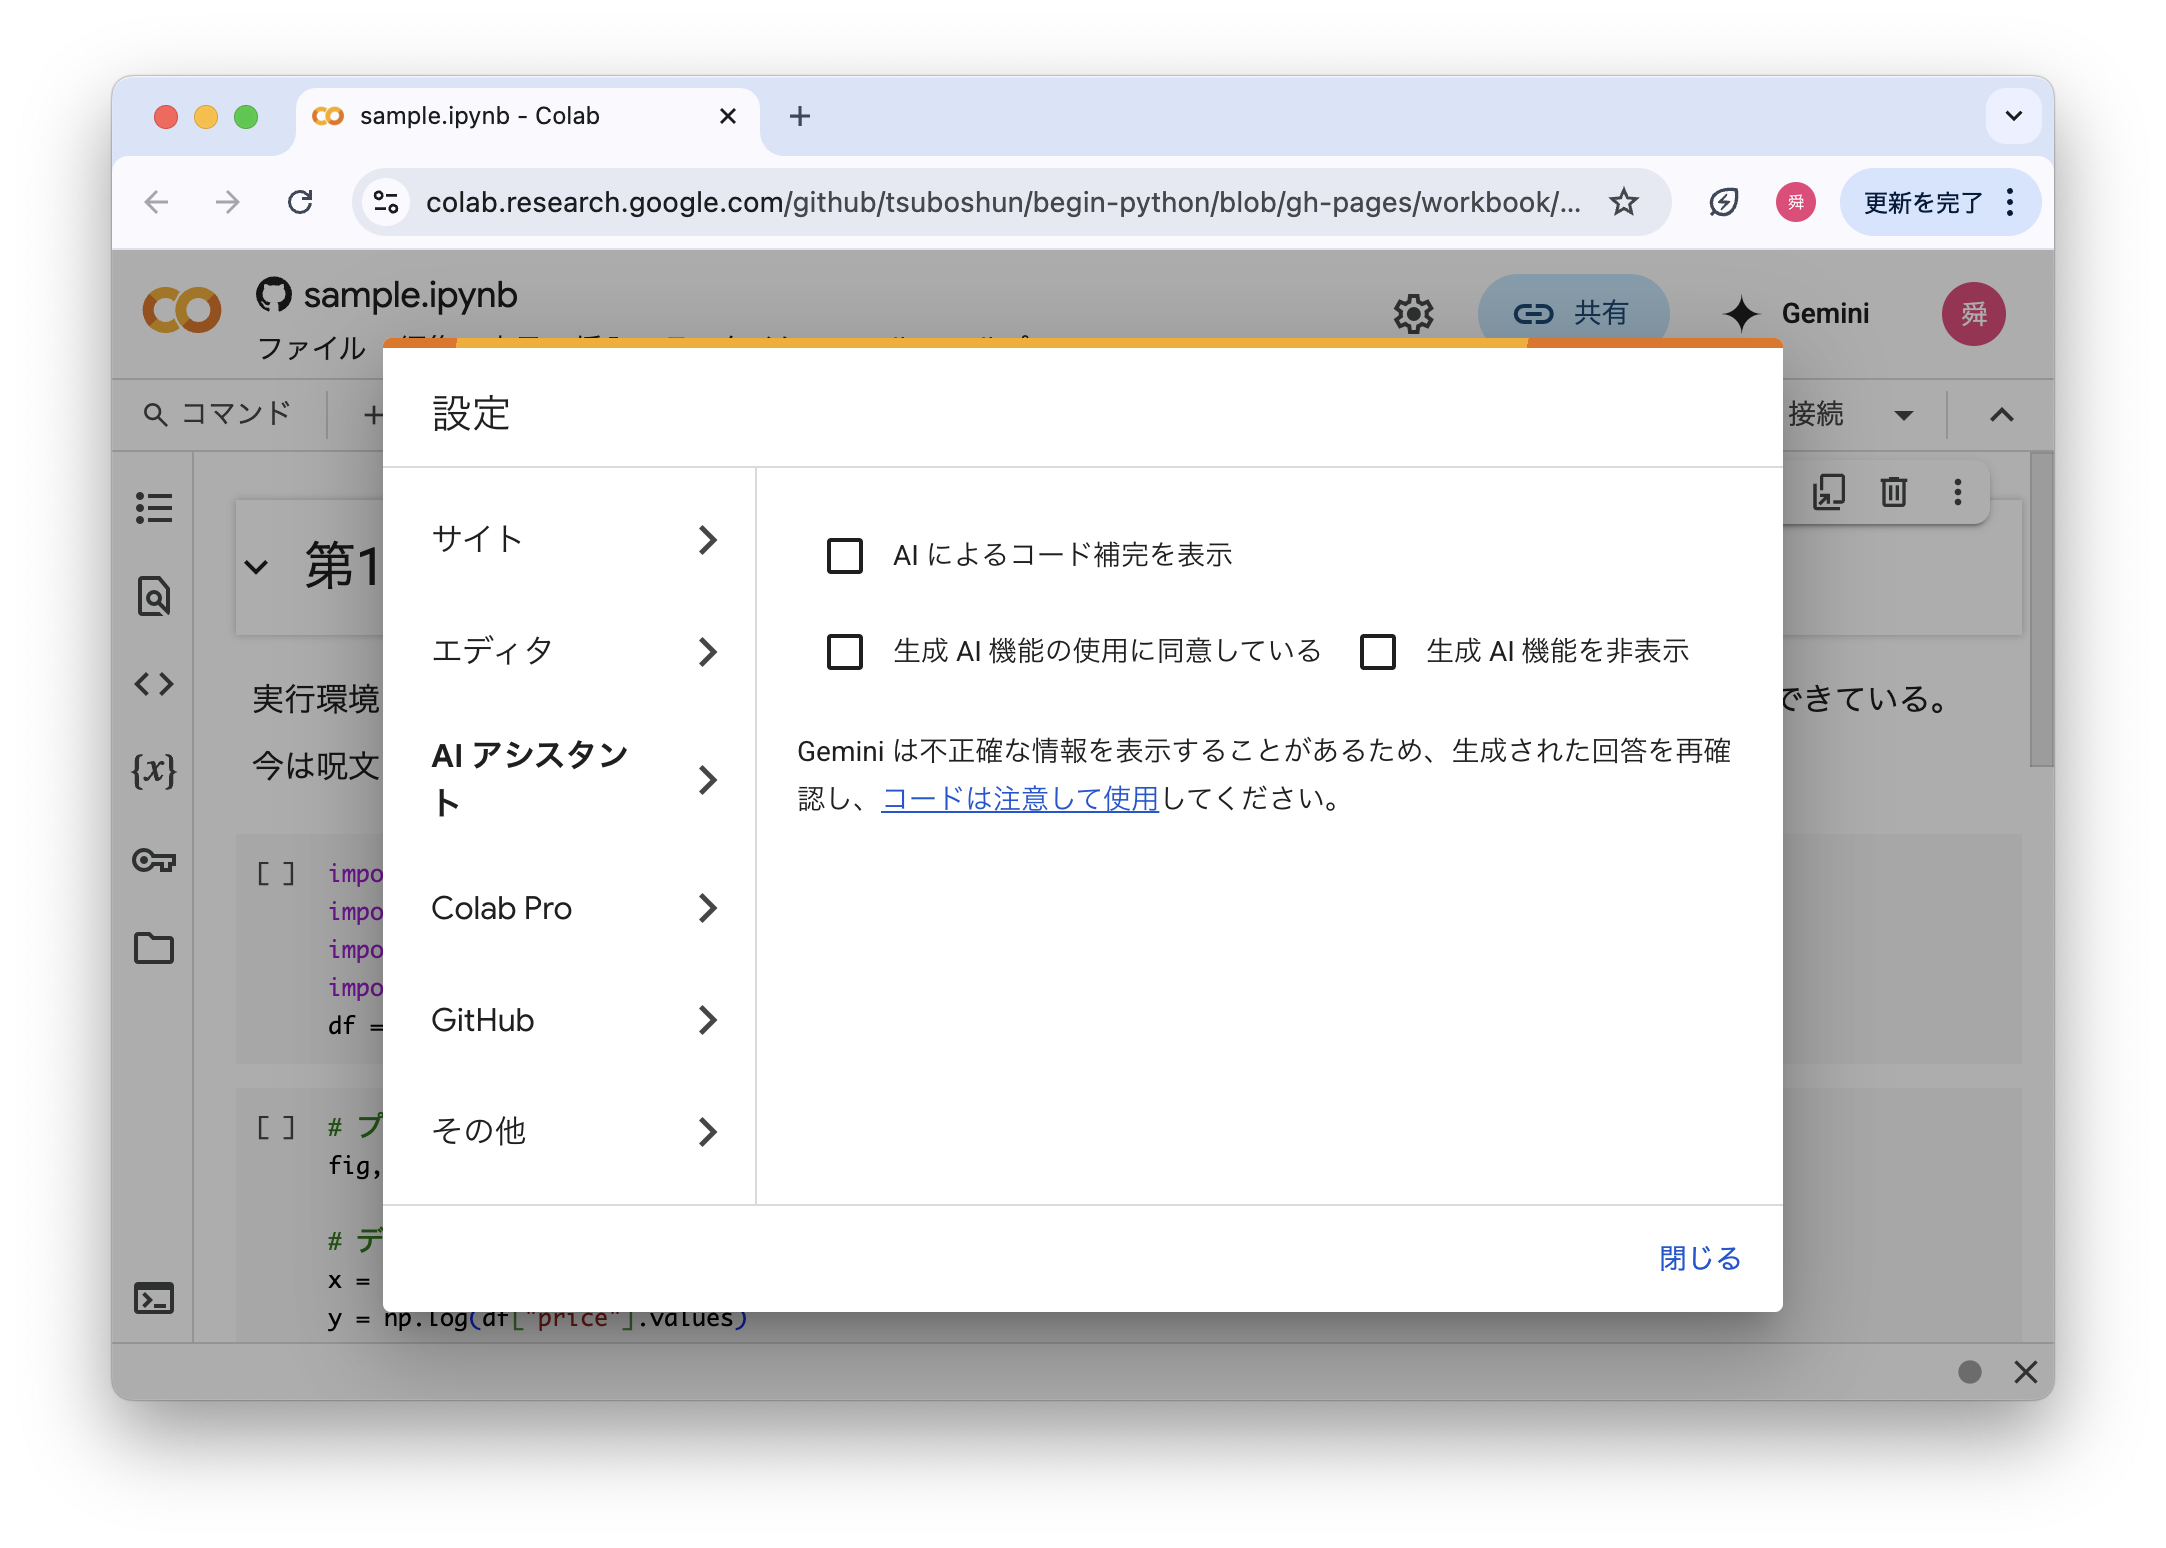
Task: Open a new browser tab
Action: pos(800,116)
